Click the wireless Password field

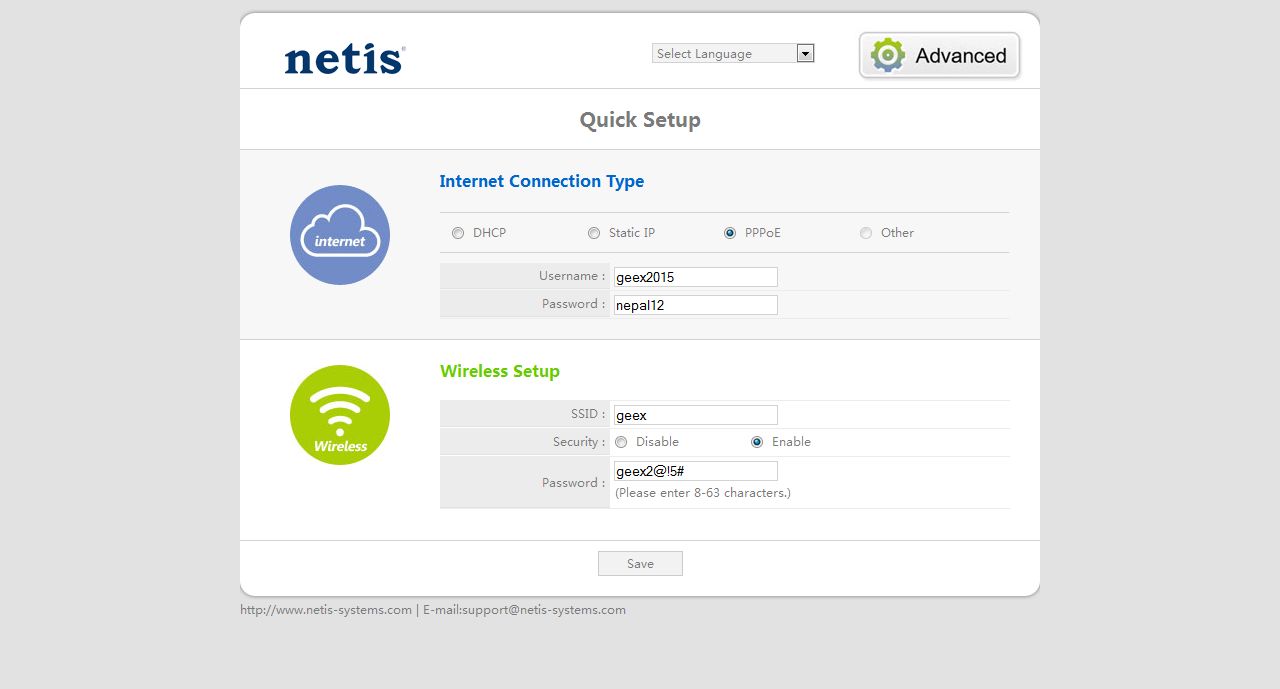(x=695, y=471)
